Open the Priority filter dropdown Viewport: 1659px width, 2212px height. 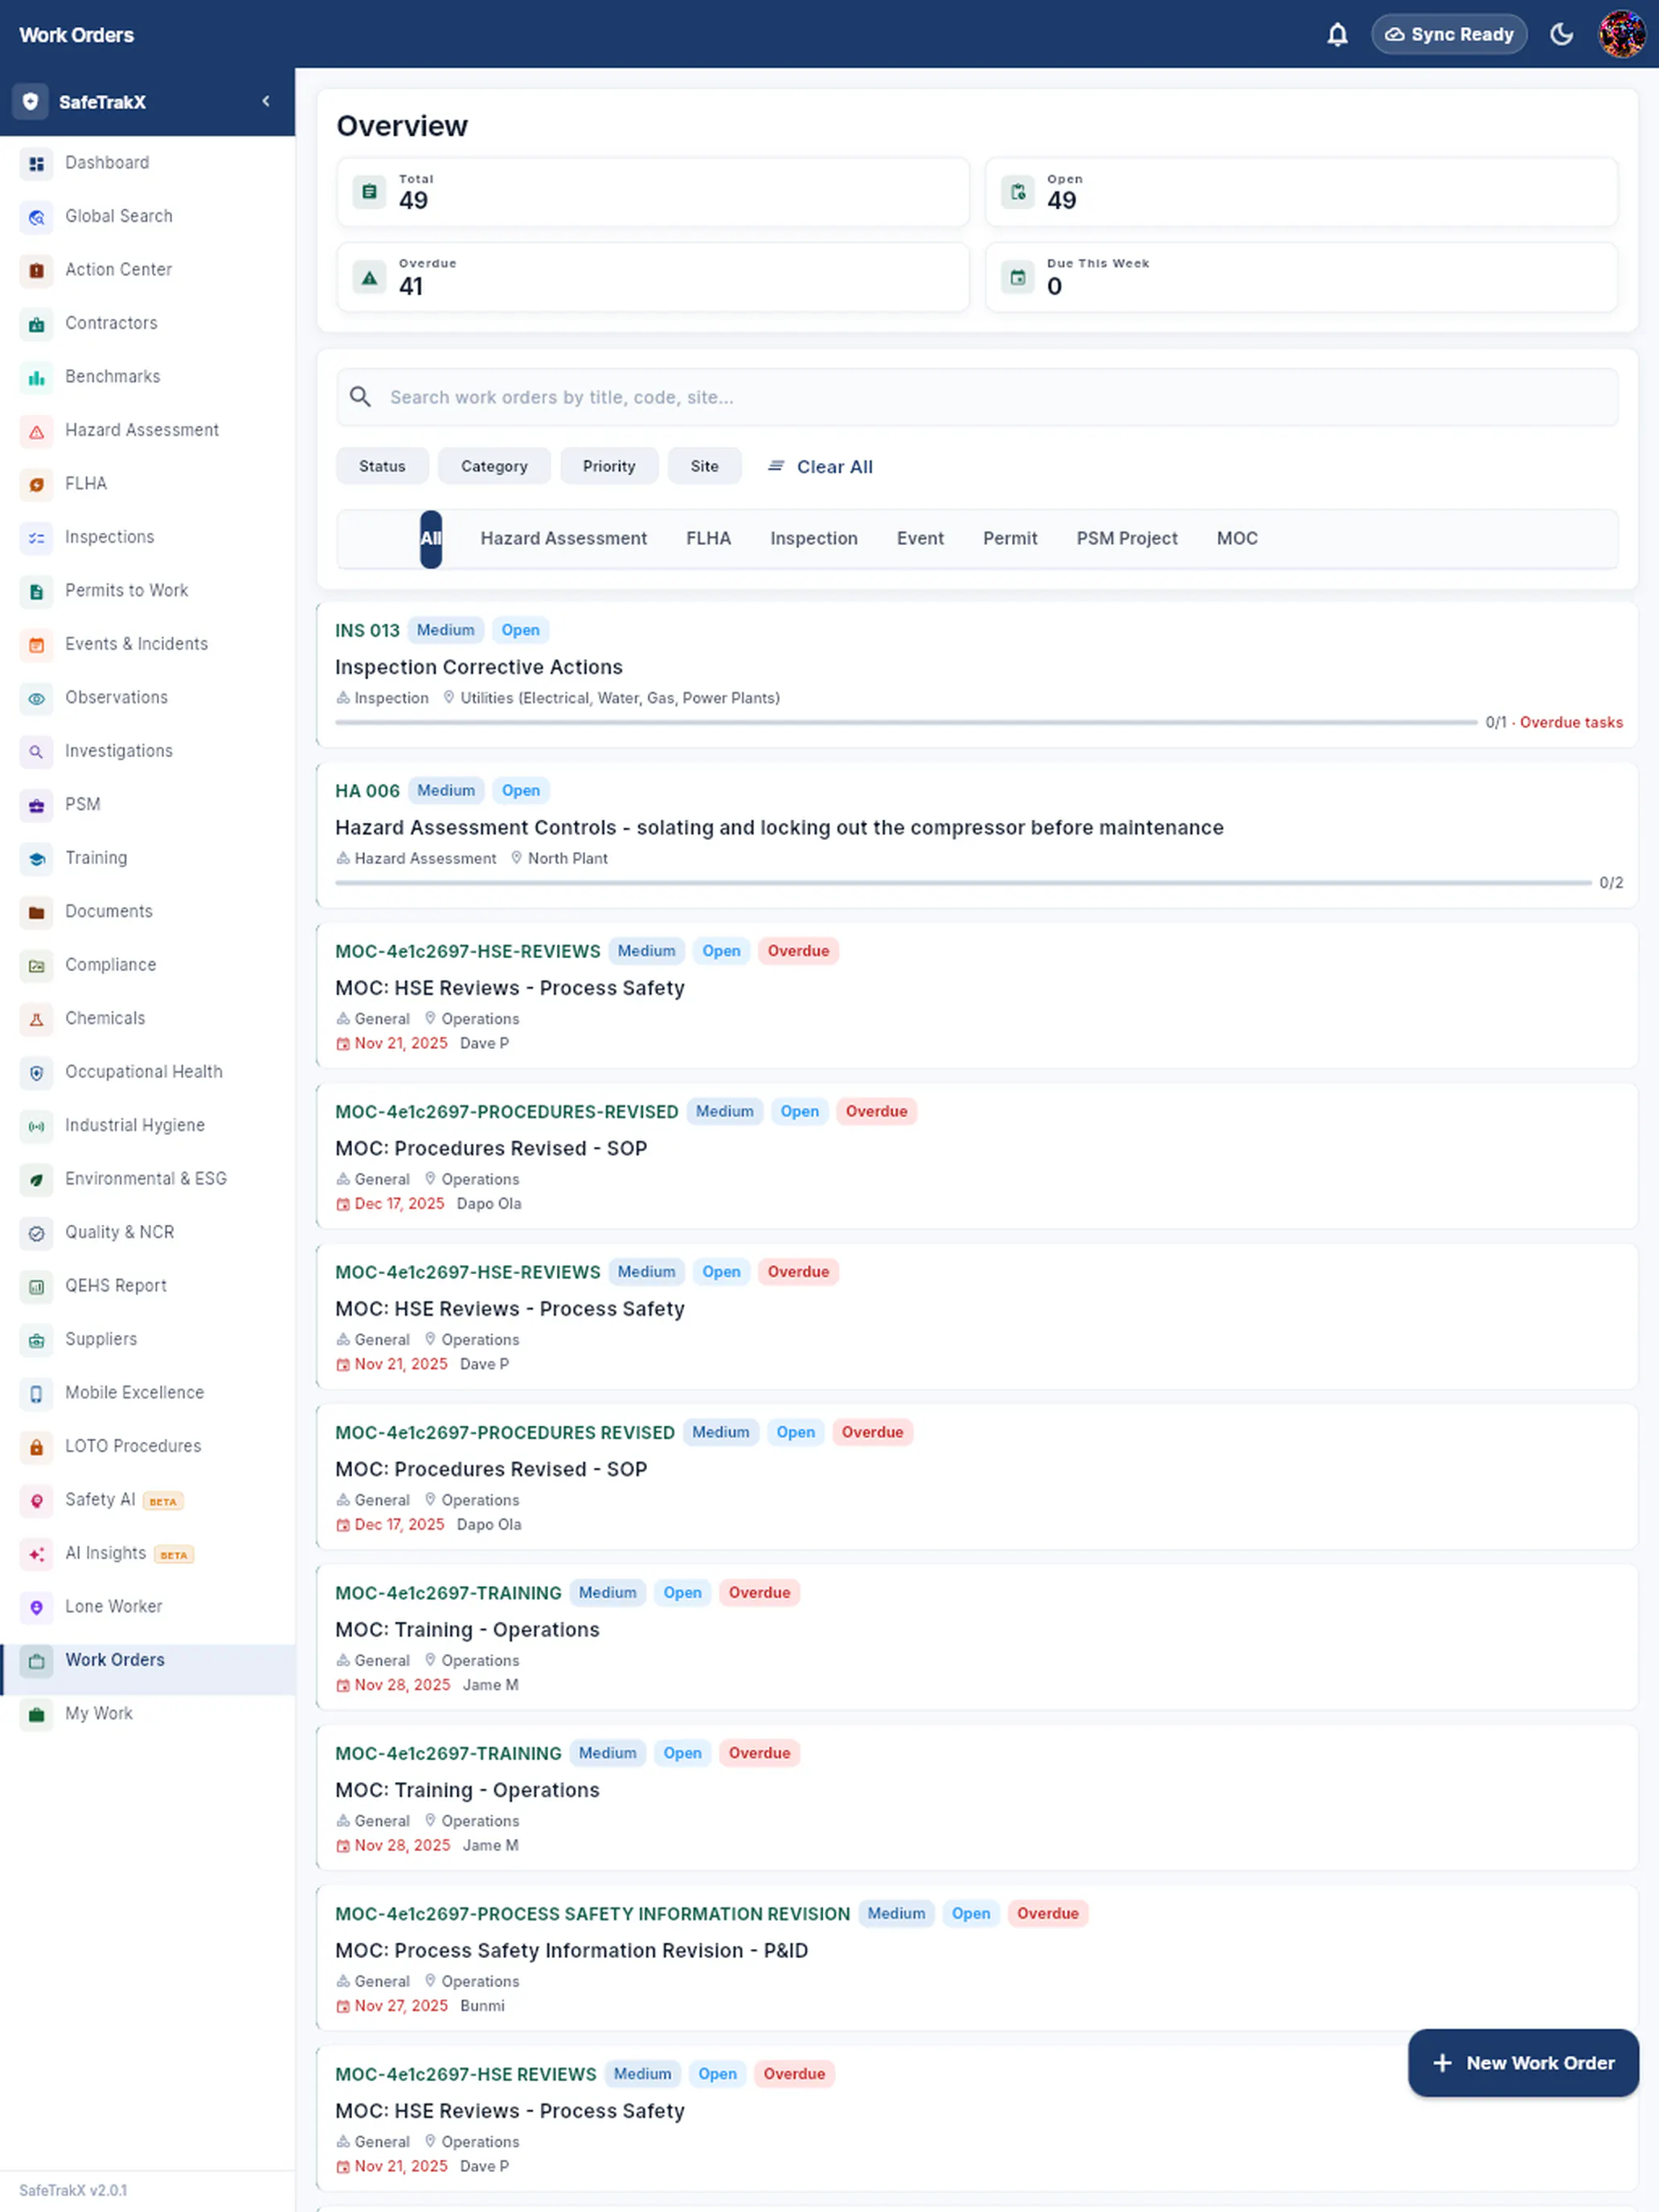coord(609,467)
